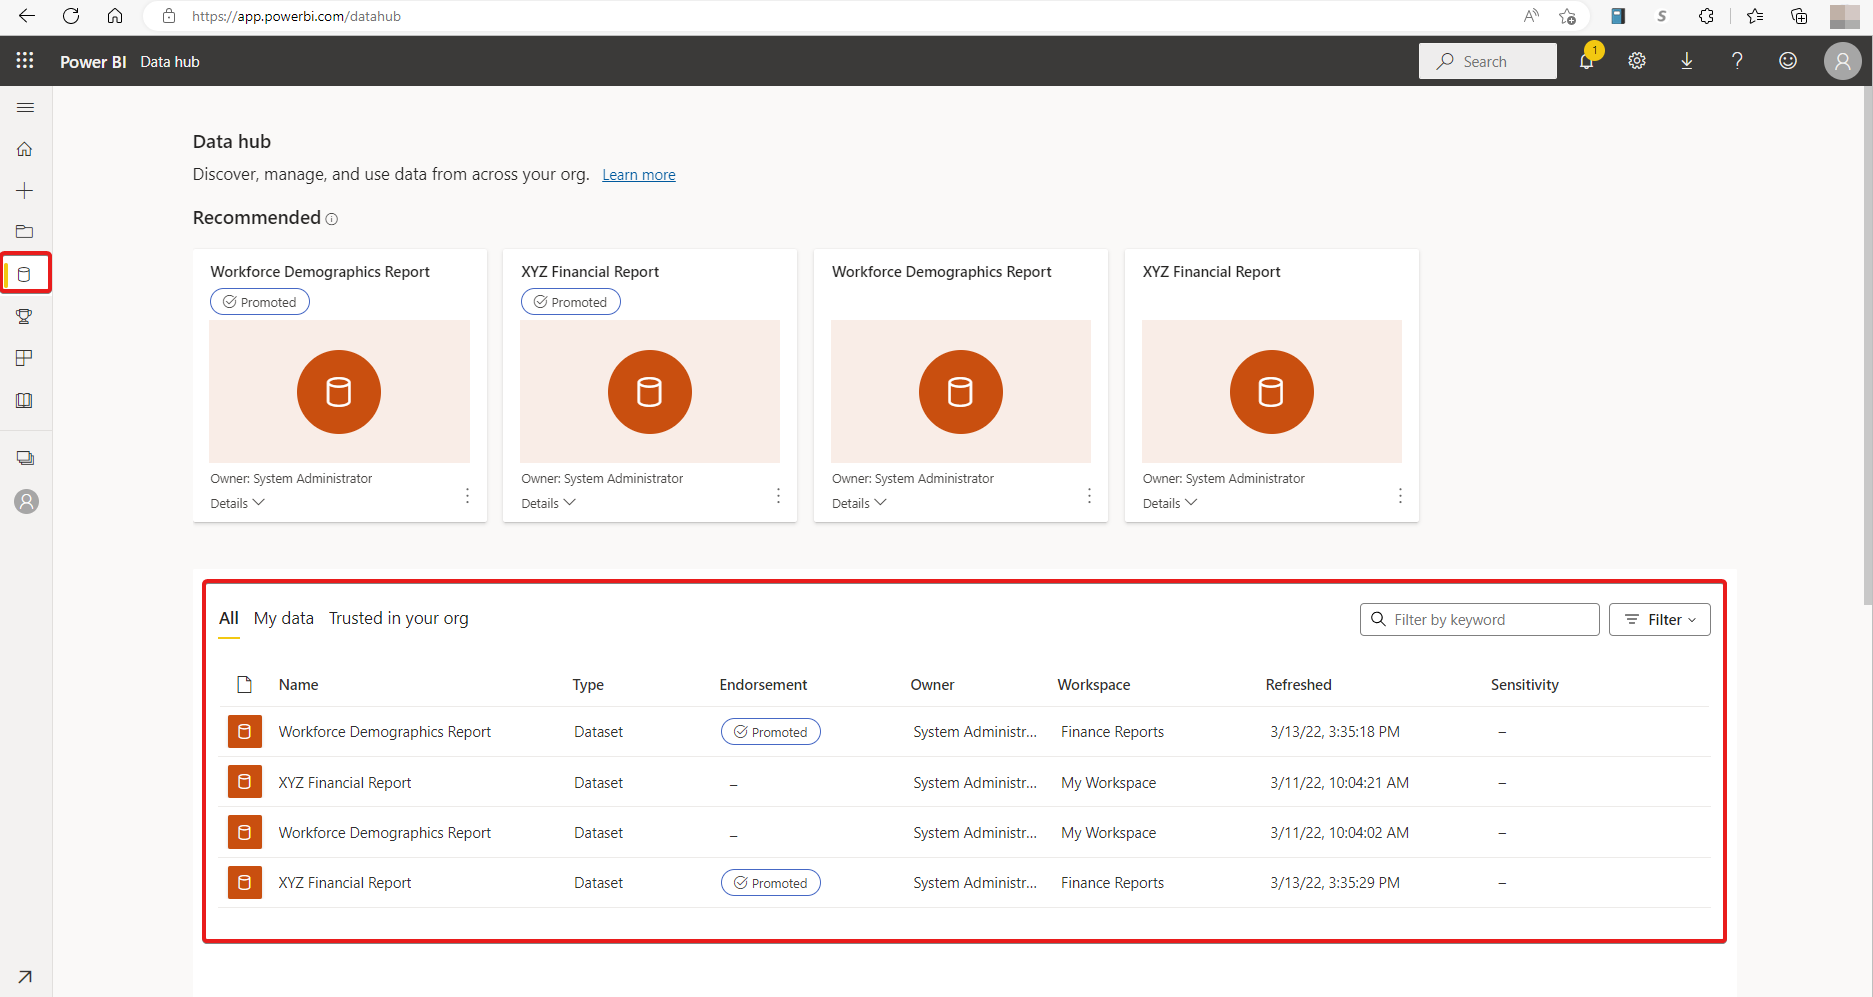Open more options on second XYZ Financial card
Image resolution: width=1873 pixels, height=997 pixels.
coord(778,495)
